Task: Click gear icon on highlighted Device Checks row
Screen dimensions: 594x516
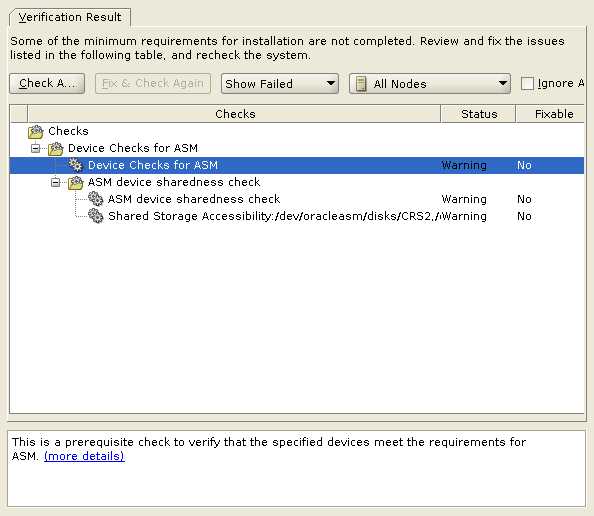Action: coord(75,165)
